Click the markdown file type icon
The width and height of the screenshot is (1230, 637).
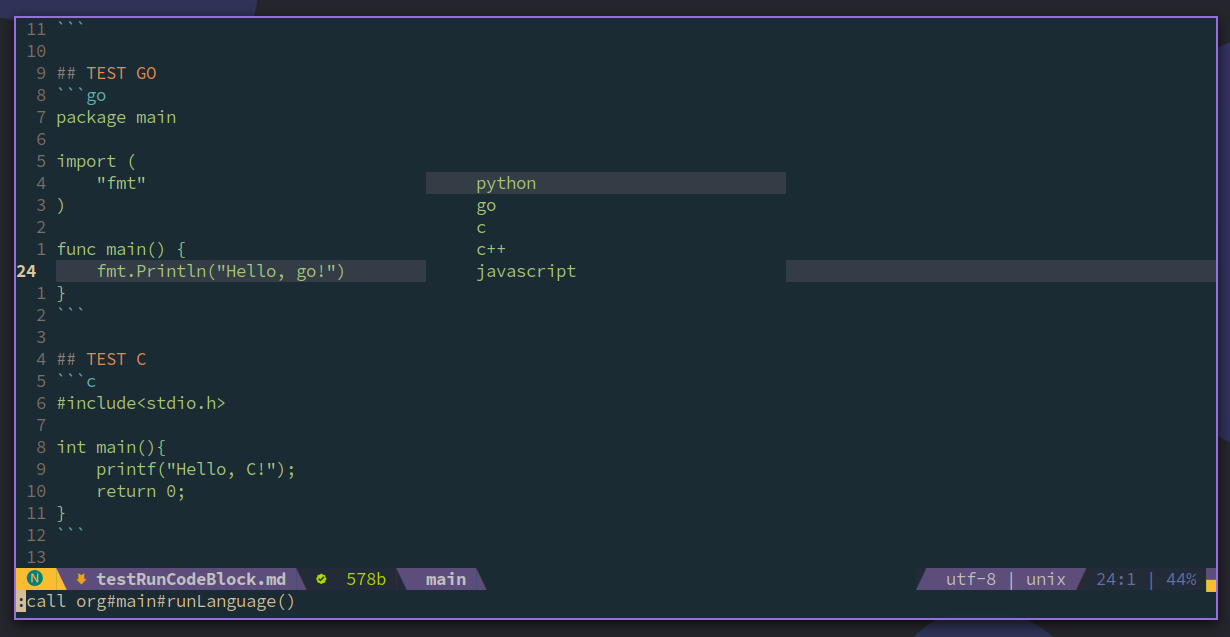point(81,579)
